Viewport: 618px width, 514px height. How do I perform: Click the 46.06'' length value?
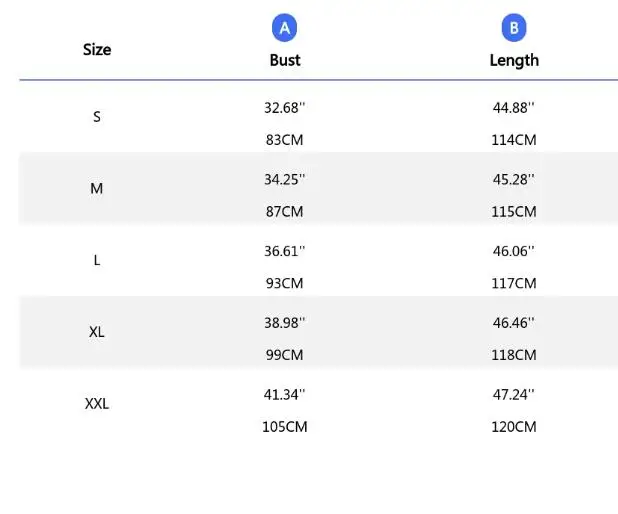(514, 251)
